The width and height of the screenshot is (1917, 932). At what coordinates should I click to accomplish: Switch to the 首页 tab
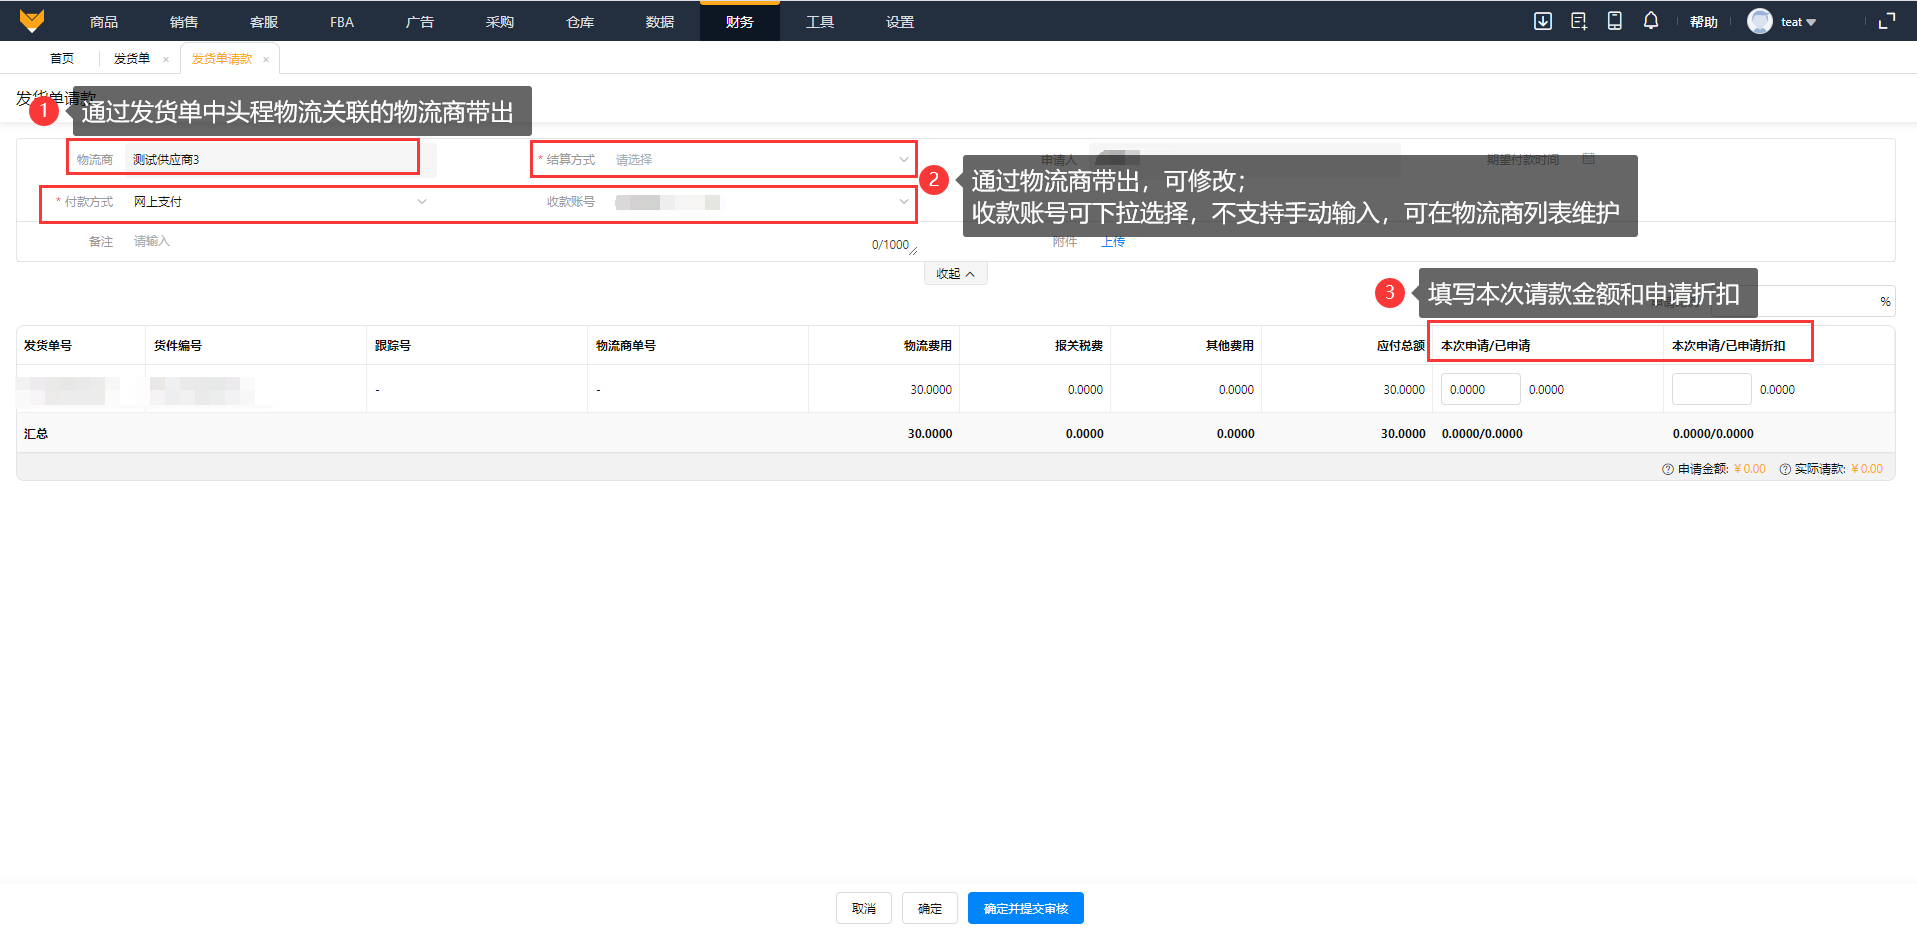(62, 59)
